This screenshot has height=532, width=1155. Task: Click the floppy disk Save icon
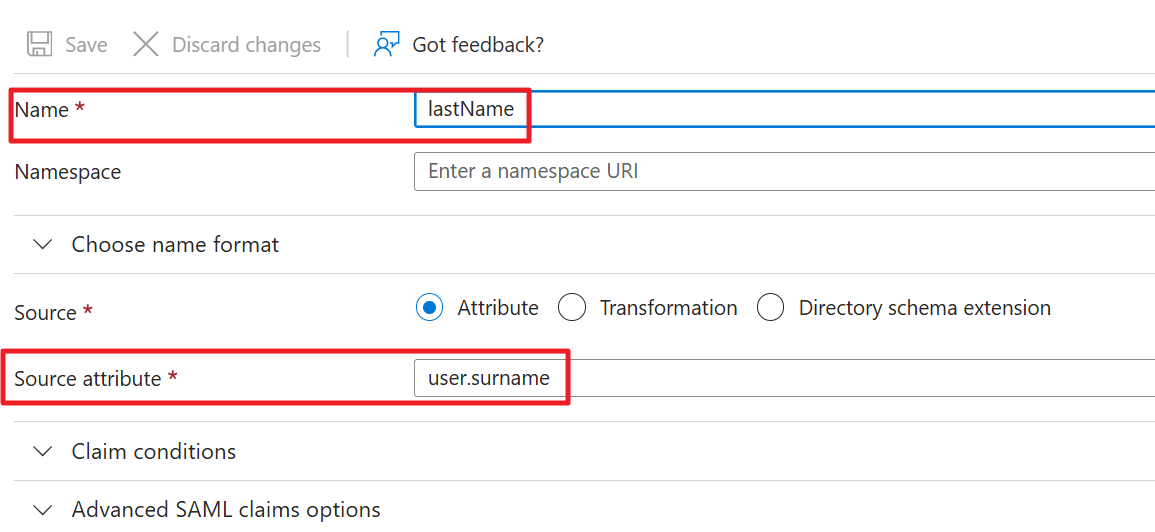(x=40, y=45)
